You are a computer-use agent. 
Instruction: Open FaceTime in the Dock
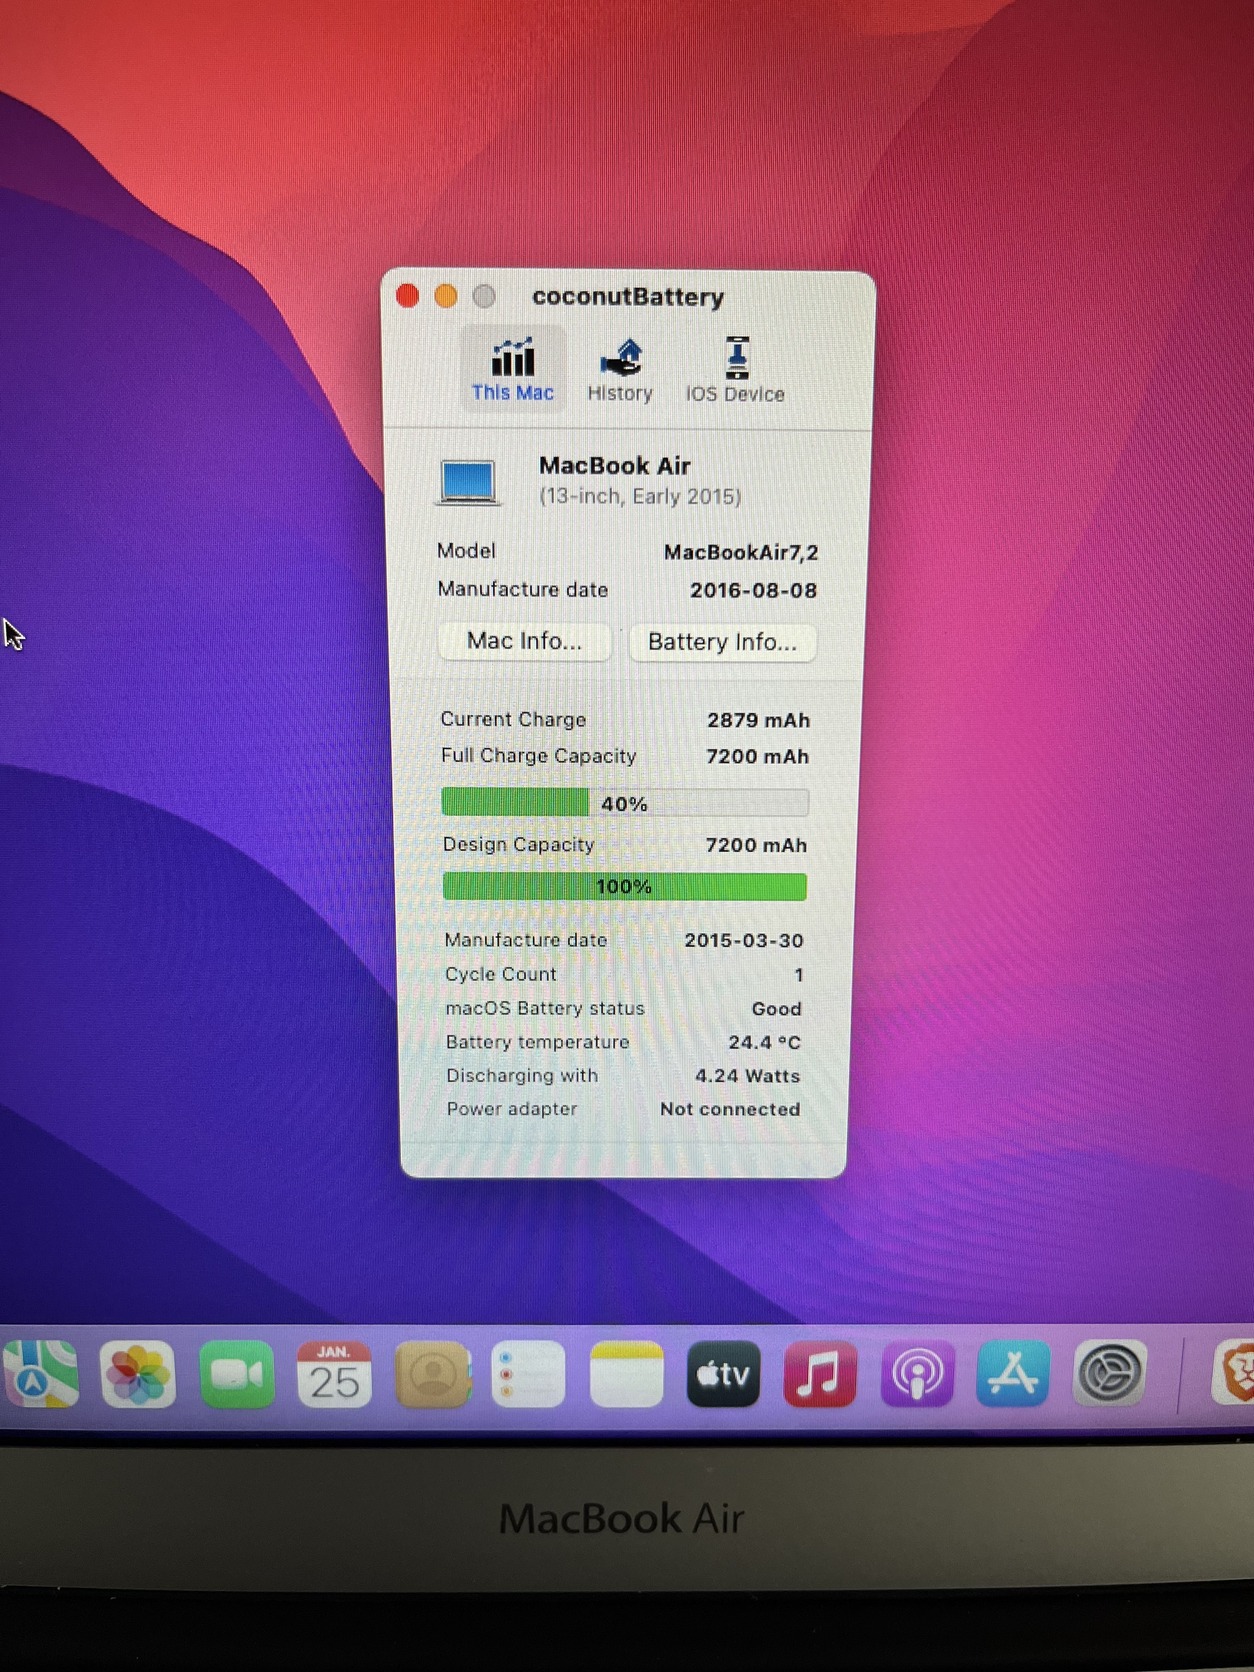236,1375
